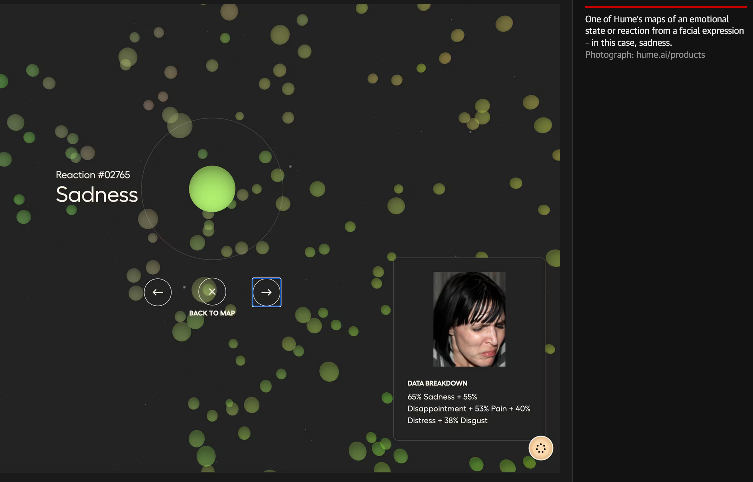Go to the previous reaction with left arrow
This screenshot has width=753, height=482.
(x=158, y=292)
